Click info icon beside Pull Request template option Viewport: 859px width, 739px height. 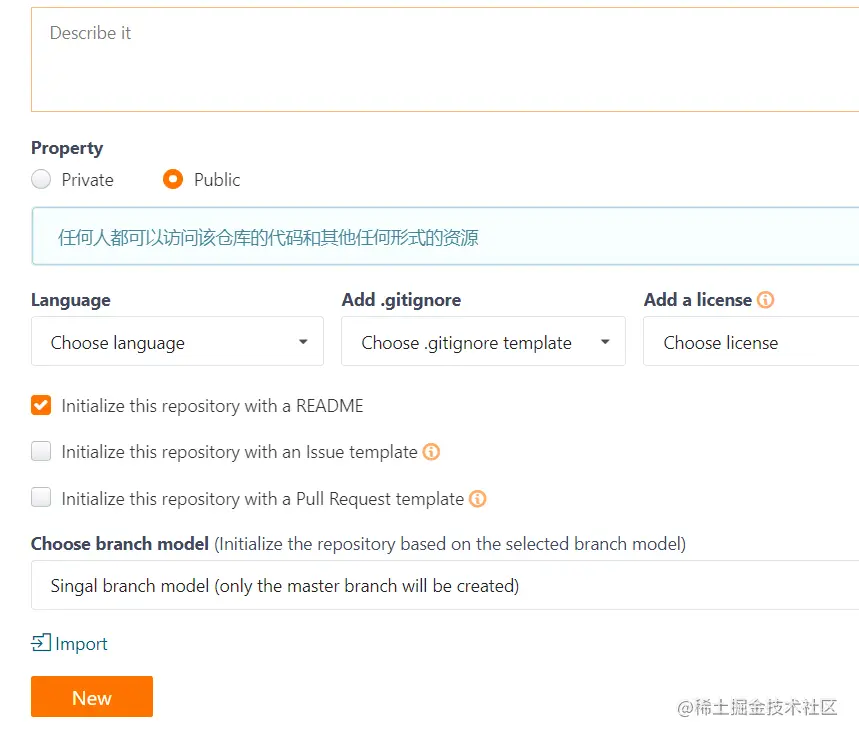[x=478, y=499]
